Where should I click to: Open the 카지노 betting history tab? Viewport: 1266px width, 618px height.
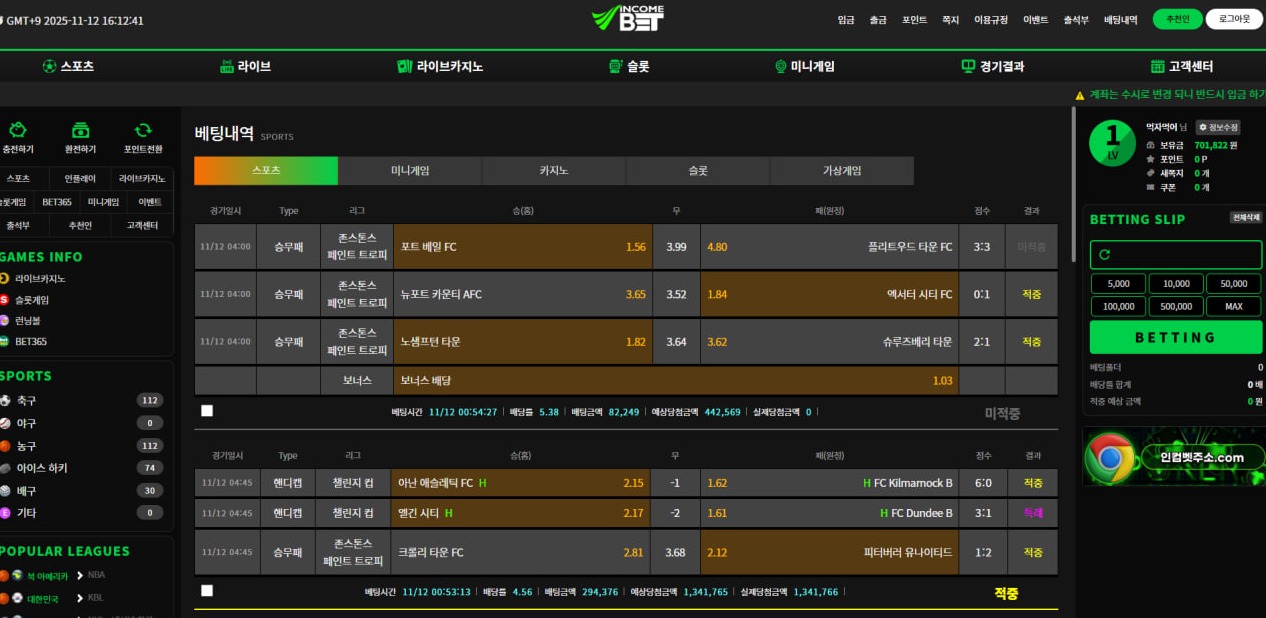[554, 171]
